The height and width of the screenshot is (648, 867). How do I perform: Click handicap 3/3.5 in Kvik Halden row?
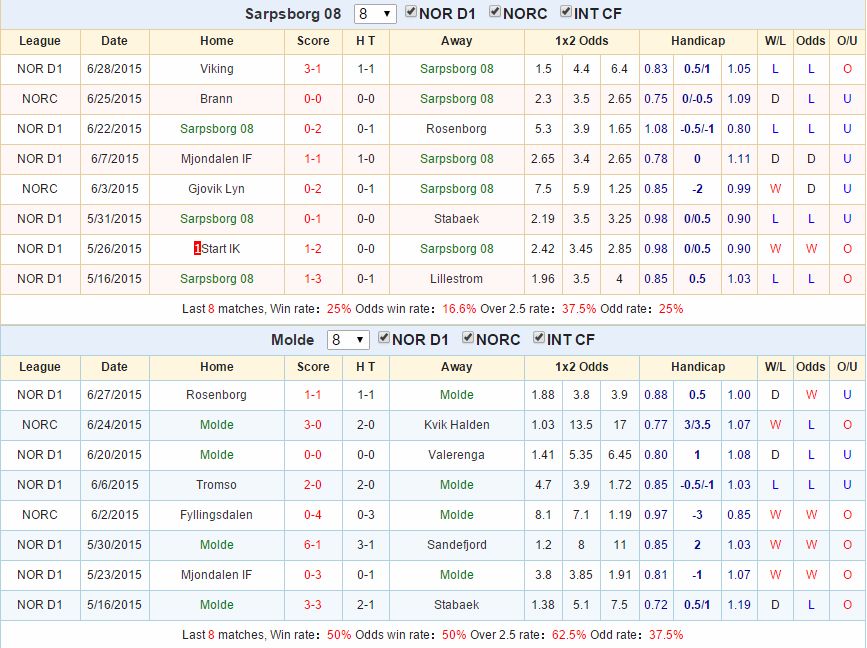click(697, 425)
